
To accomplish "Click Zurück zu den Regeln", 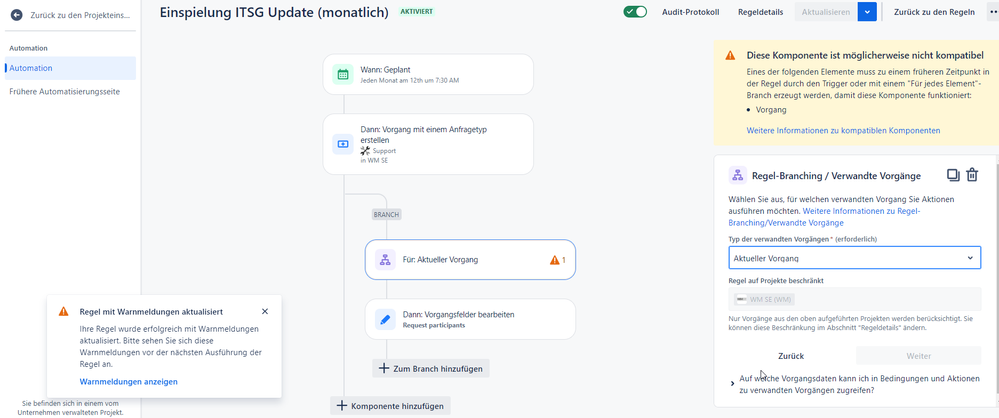I will coord(934,12).
